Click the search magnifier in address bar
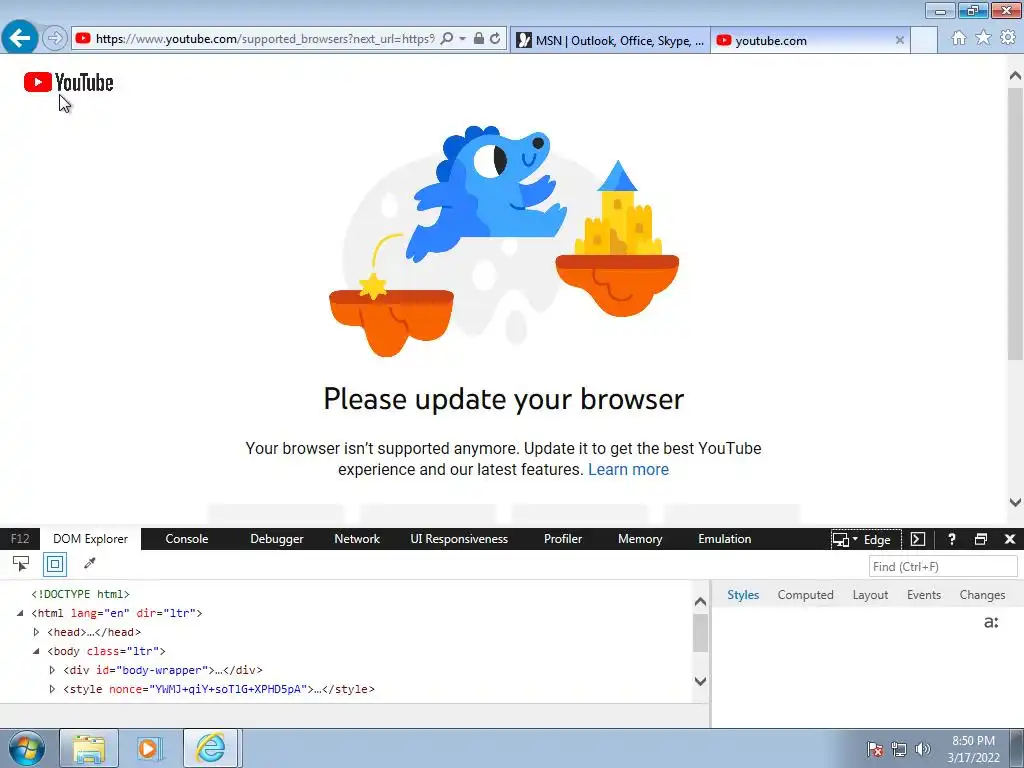The image size is (1024, 768). click(447, 39)
